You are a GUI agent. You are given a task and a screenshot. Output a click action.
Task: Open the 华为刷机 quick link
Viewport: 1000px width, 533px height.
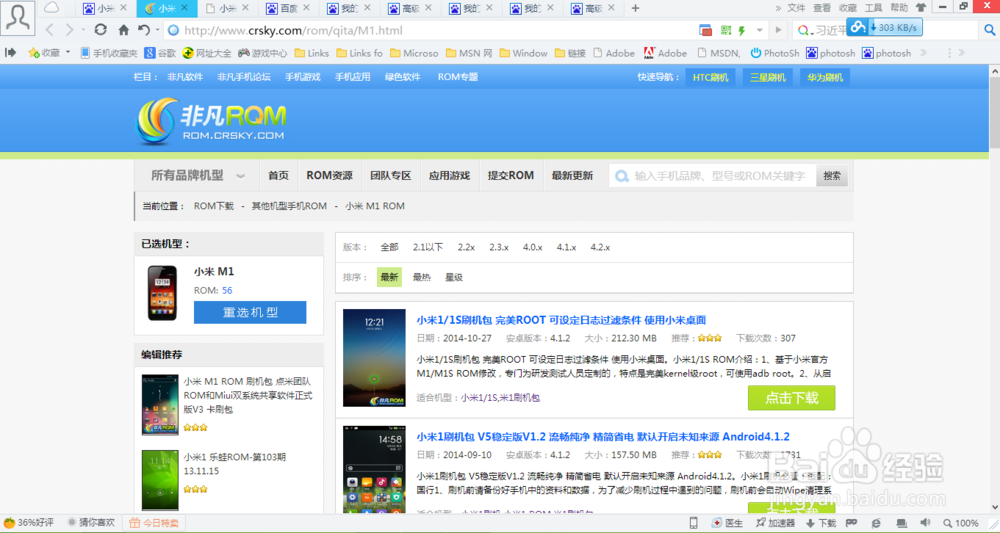[825, 77]
